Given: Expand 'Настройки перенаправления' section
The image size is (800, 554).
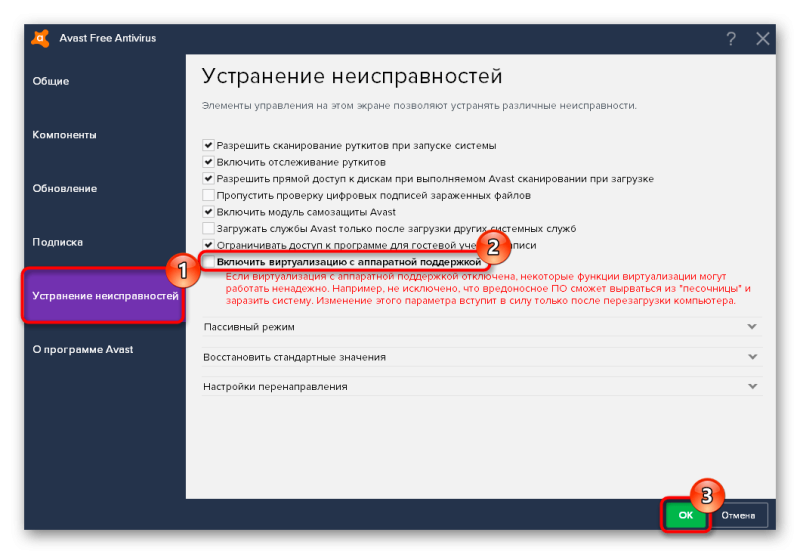Looking at the screenshot, I should point(482,386).
